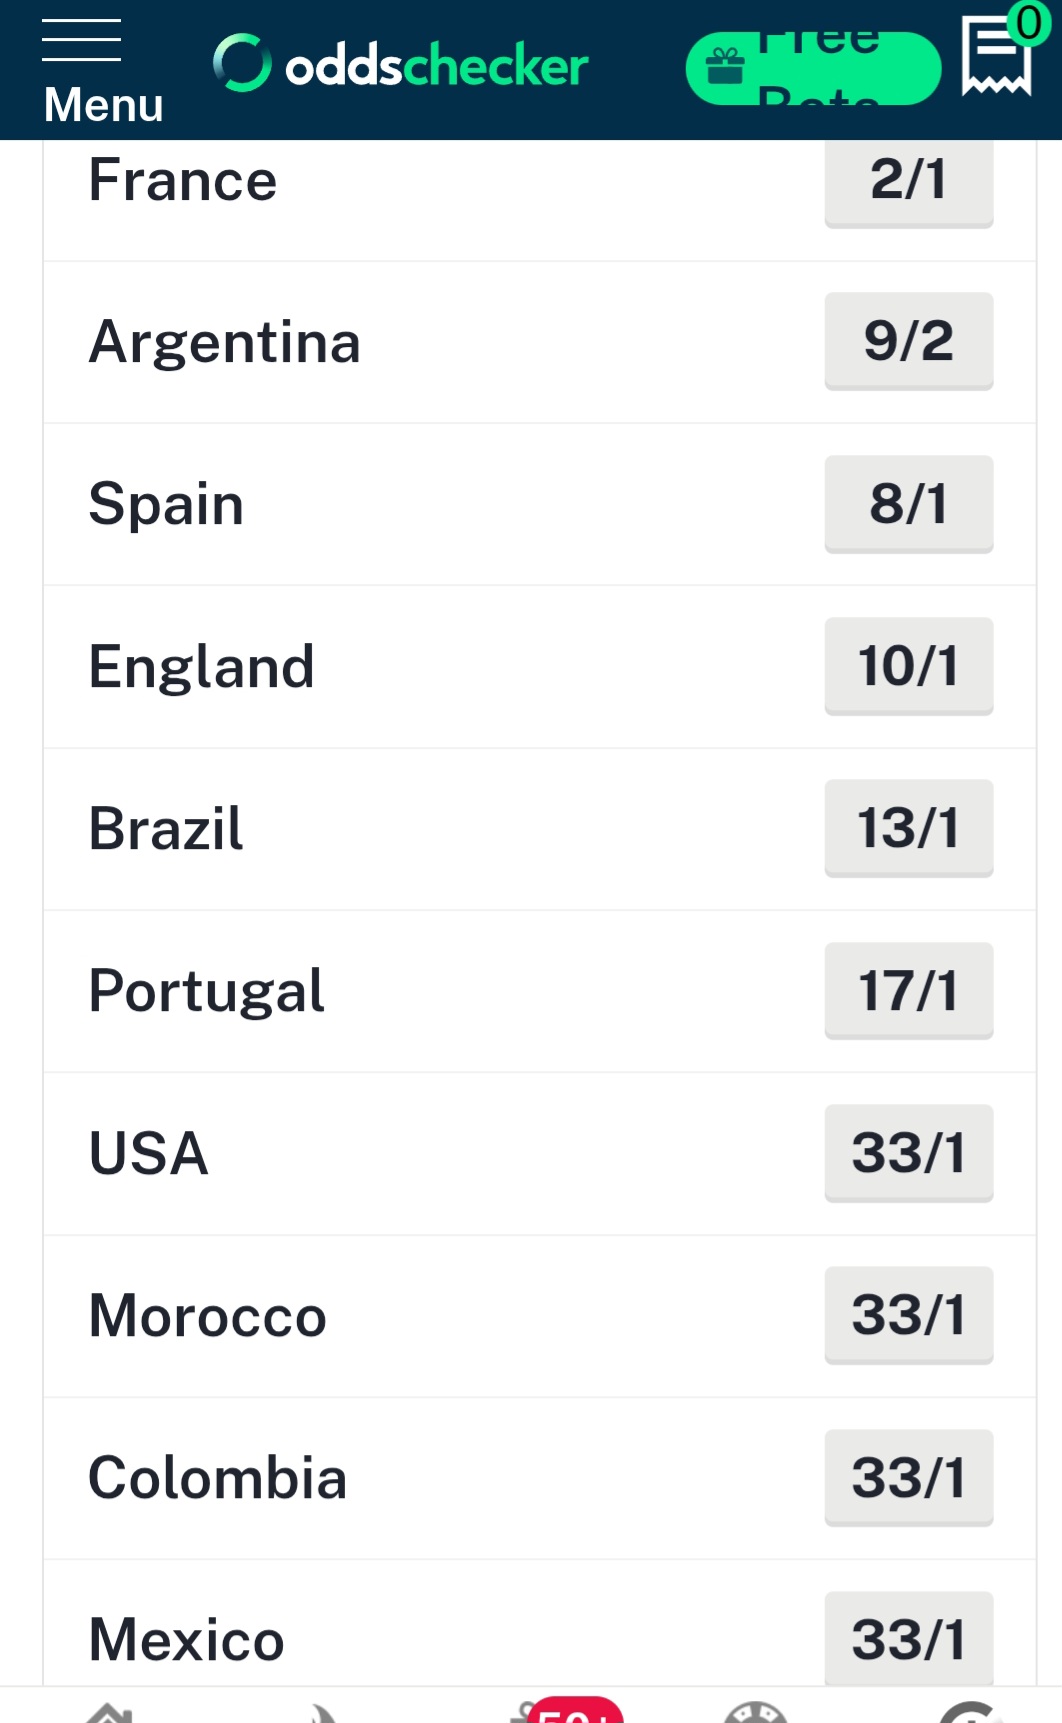Image resolution: width=1062 pixels, height=1723 pixels.
Task: Select Colombia odds 33/1
Action: (908, 1478)
